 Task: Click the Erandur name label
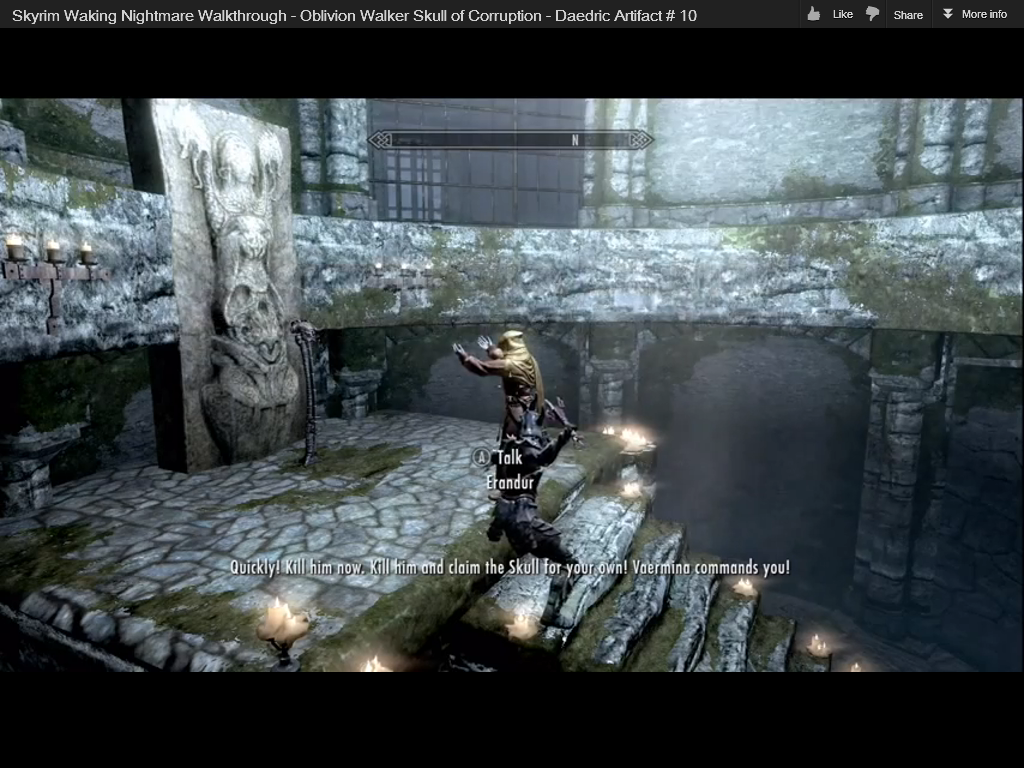click(510, 483)
